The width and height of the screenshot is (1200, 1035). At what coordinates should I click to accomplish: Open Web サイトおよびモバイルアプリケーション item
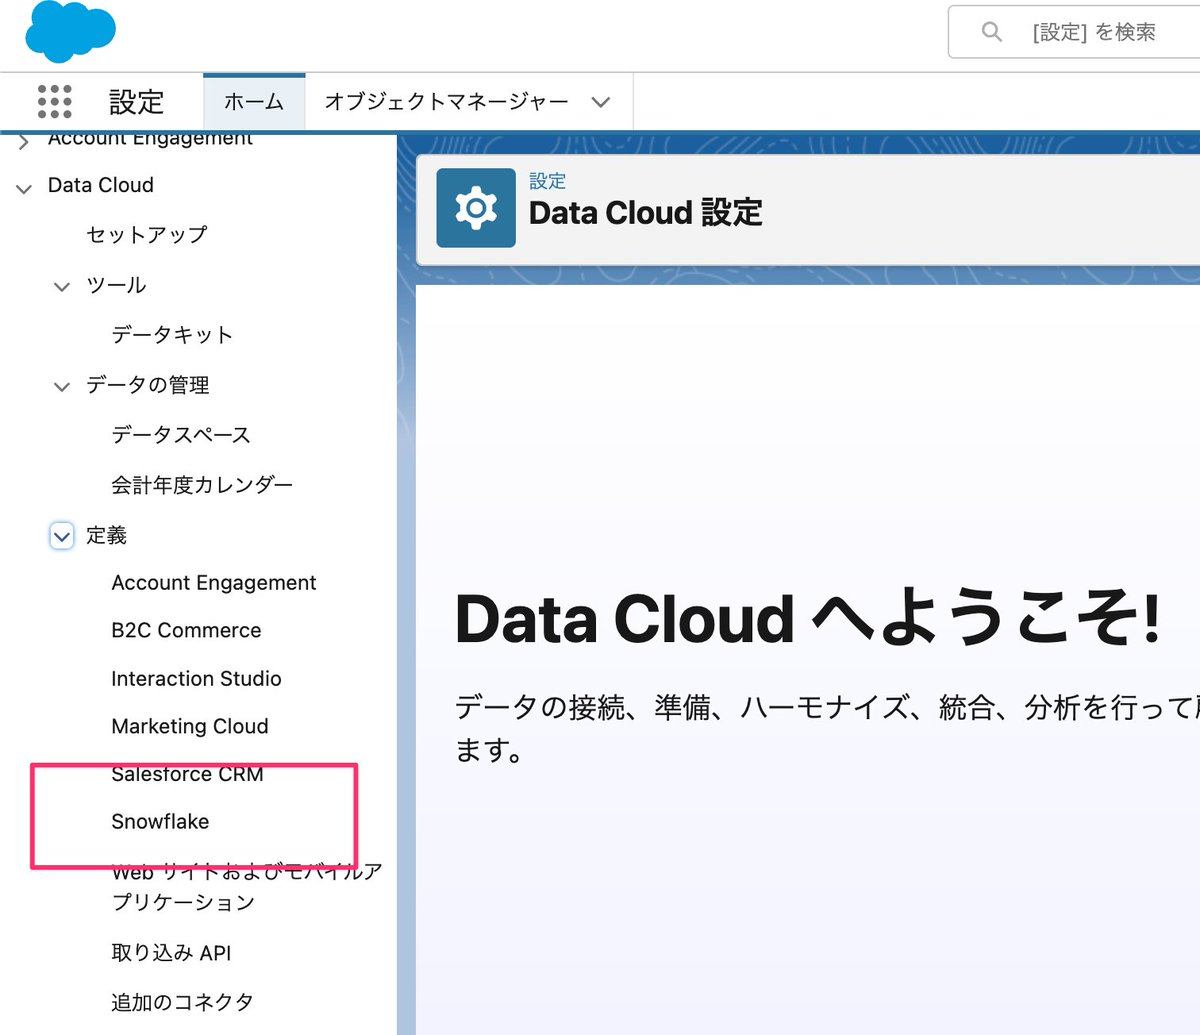point(247,886)
